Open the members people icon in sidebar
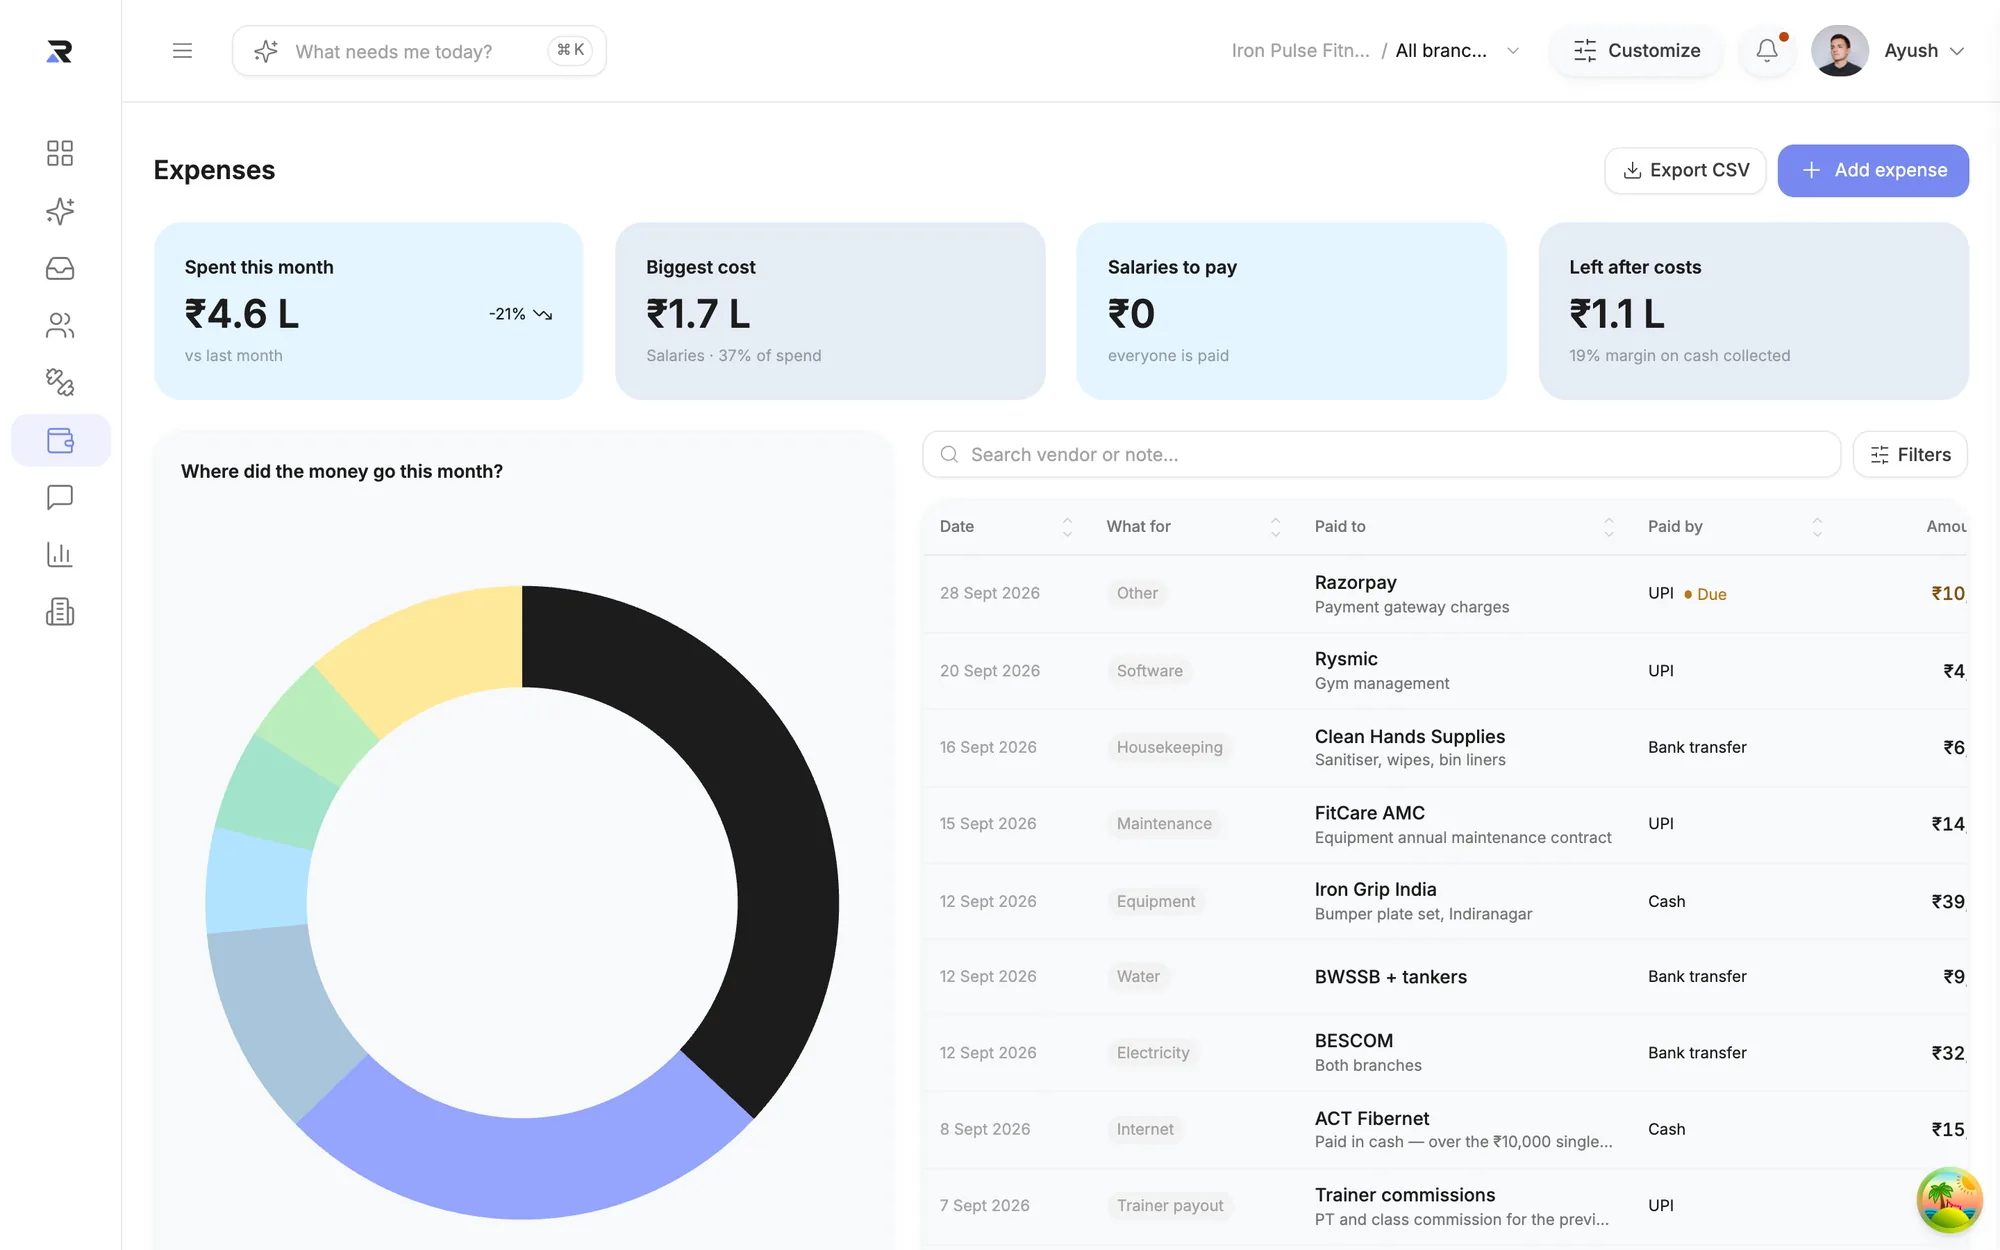 click(x=60, y=325)
